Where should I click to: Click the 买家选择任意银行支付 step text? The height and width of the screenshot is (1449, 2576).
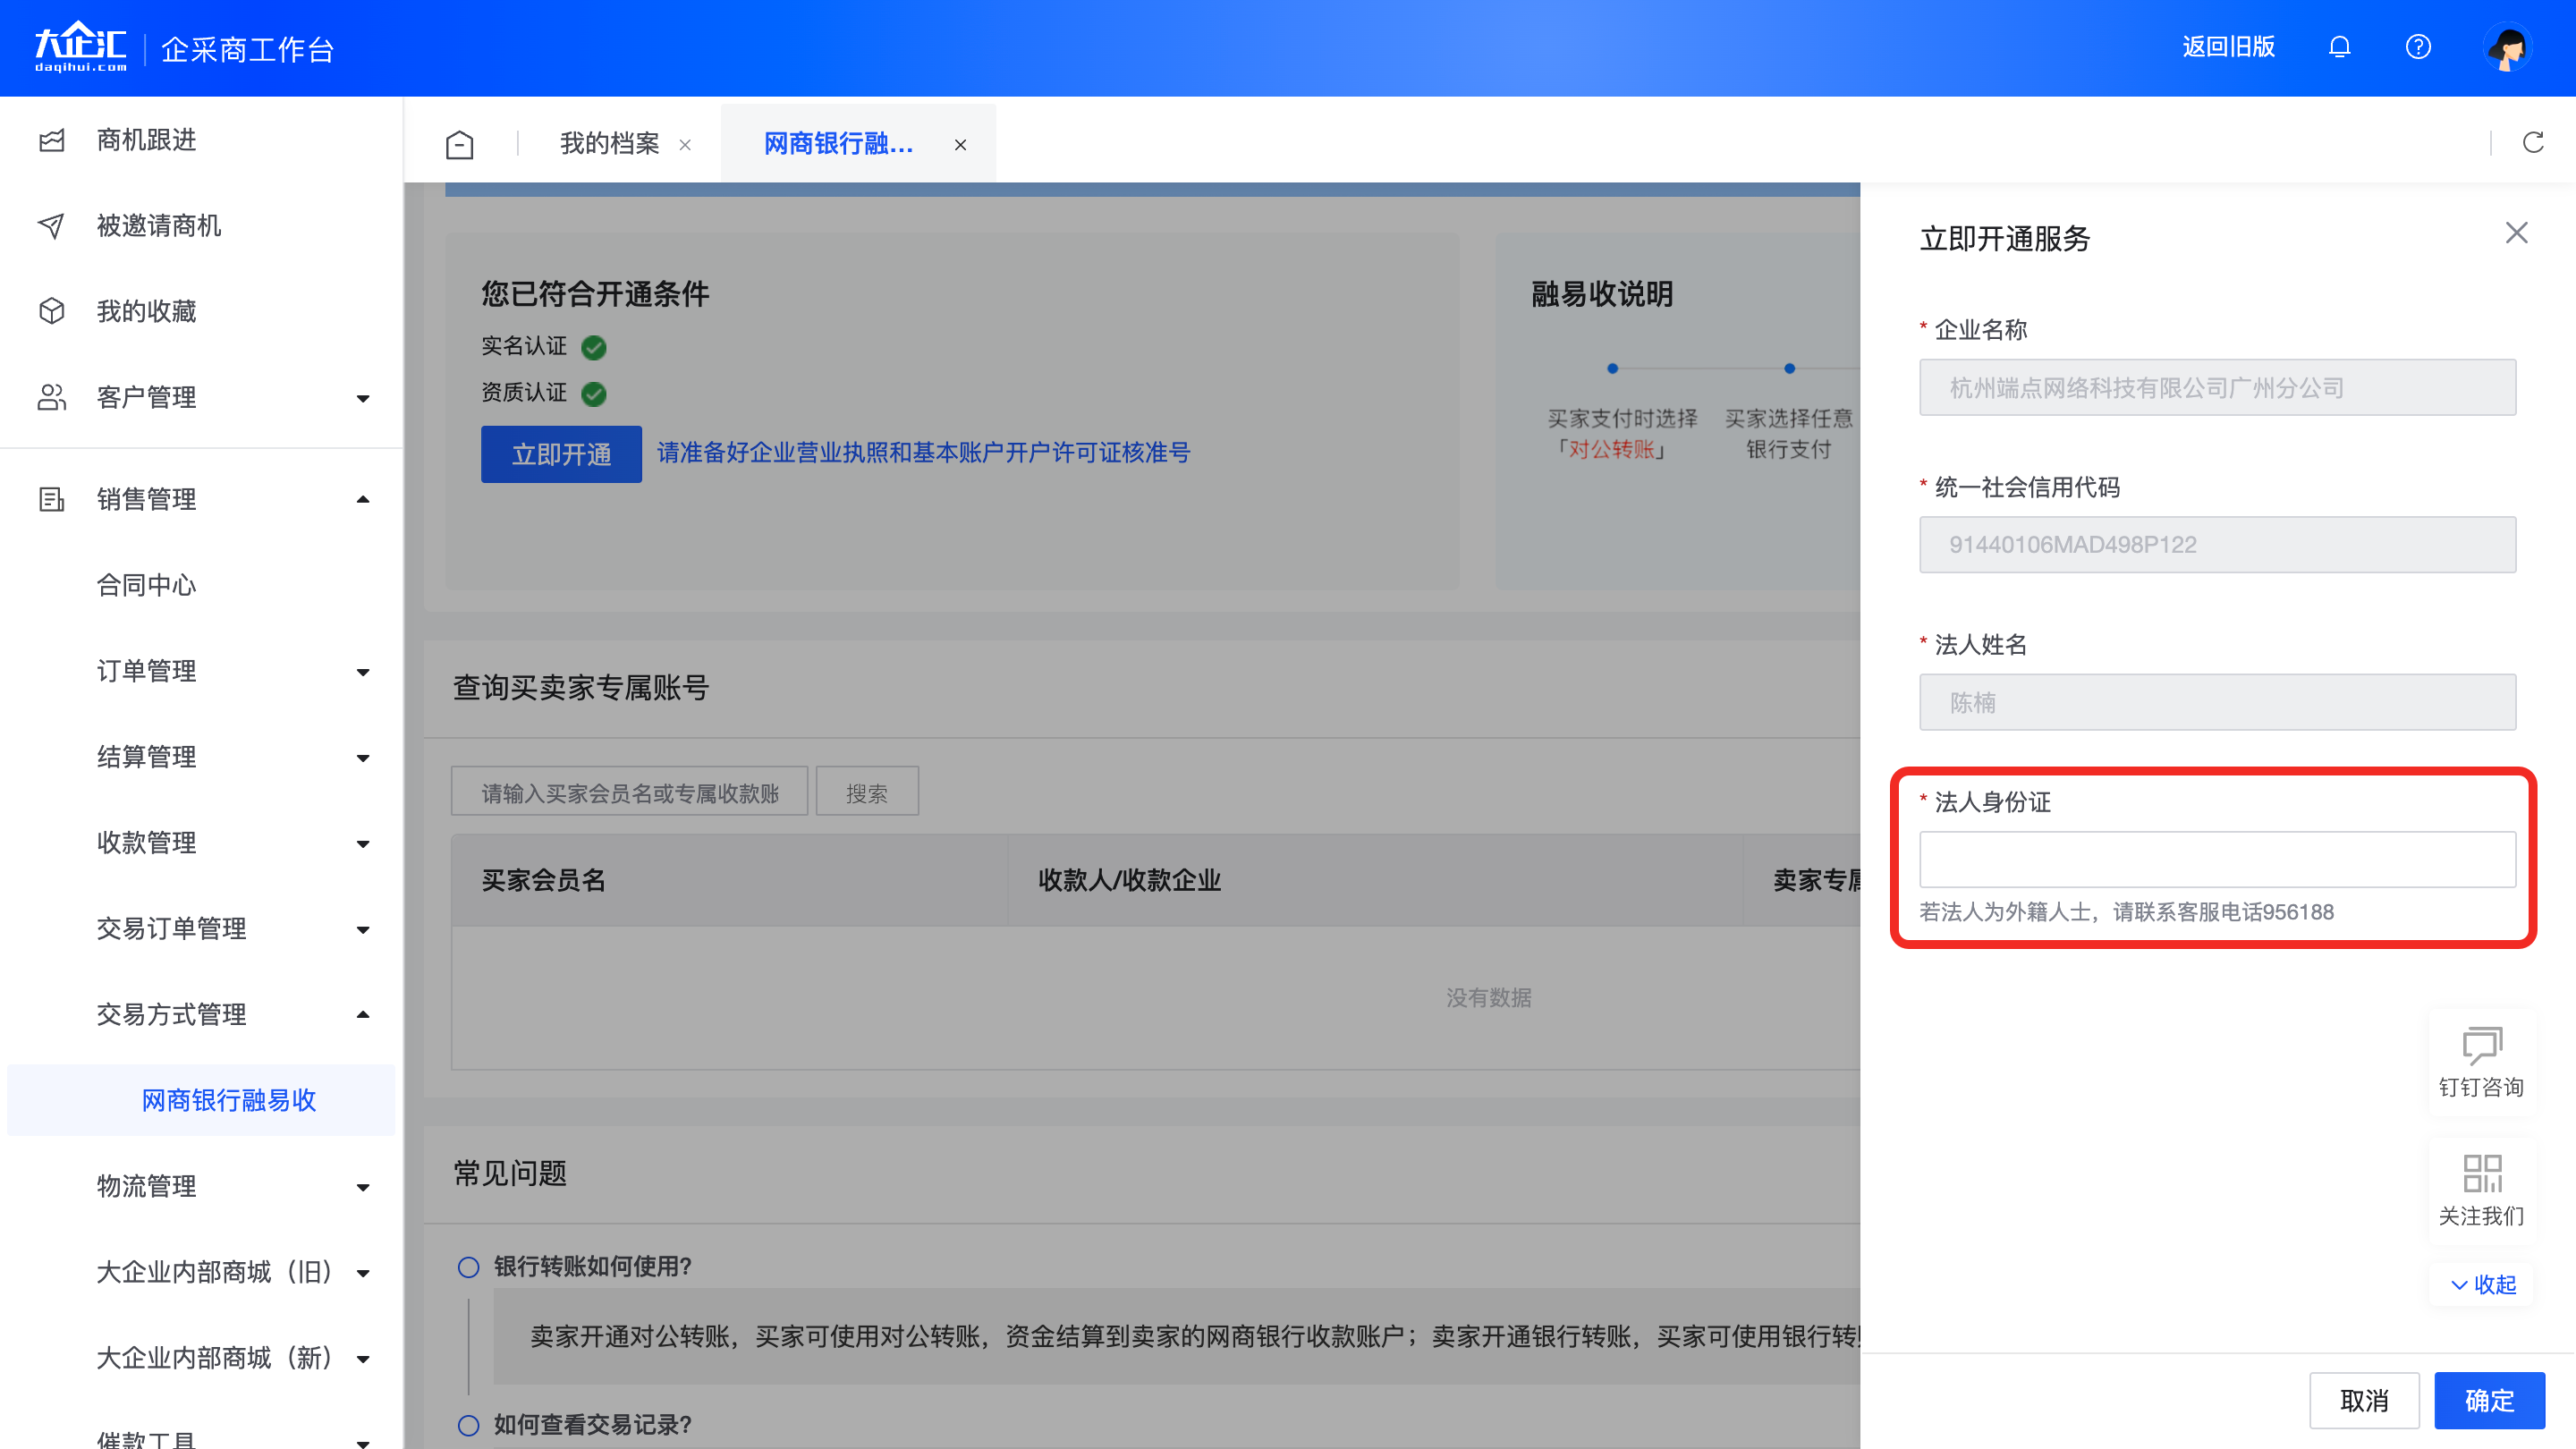click(1788, 434)
